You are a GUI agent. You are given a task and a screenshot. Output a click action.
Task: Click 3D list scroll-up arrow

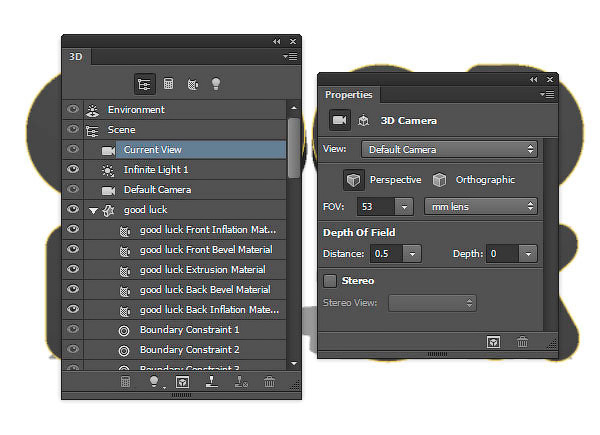(294, 108)
